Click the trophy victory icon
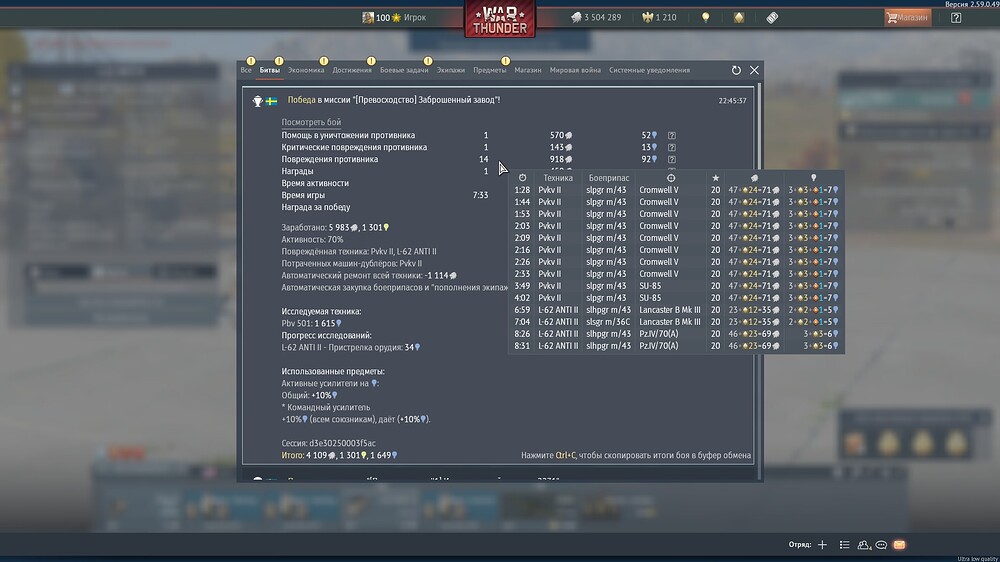 click(257, 101)
